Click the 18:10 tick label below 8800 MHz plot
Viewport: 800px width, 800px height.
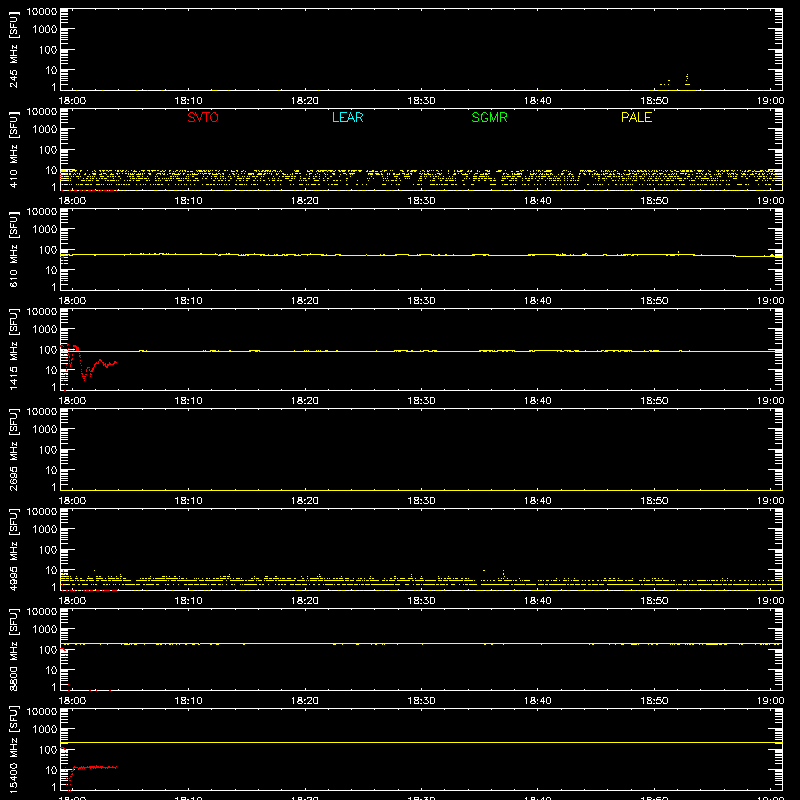(x=188, y=701)
